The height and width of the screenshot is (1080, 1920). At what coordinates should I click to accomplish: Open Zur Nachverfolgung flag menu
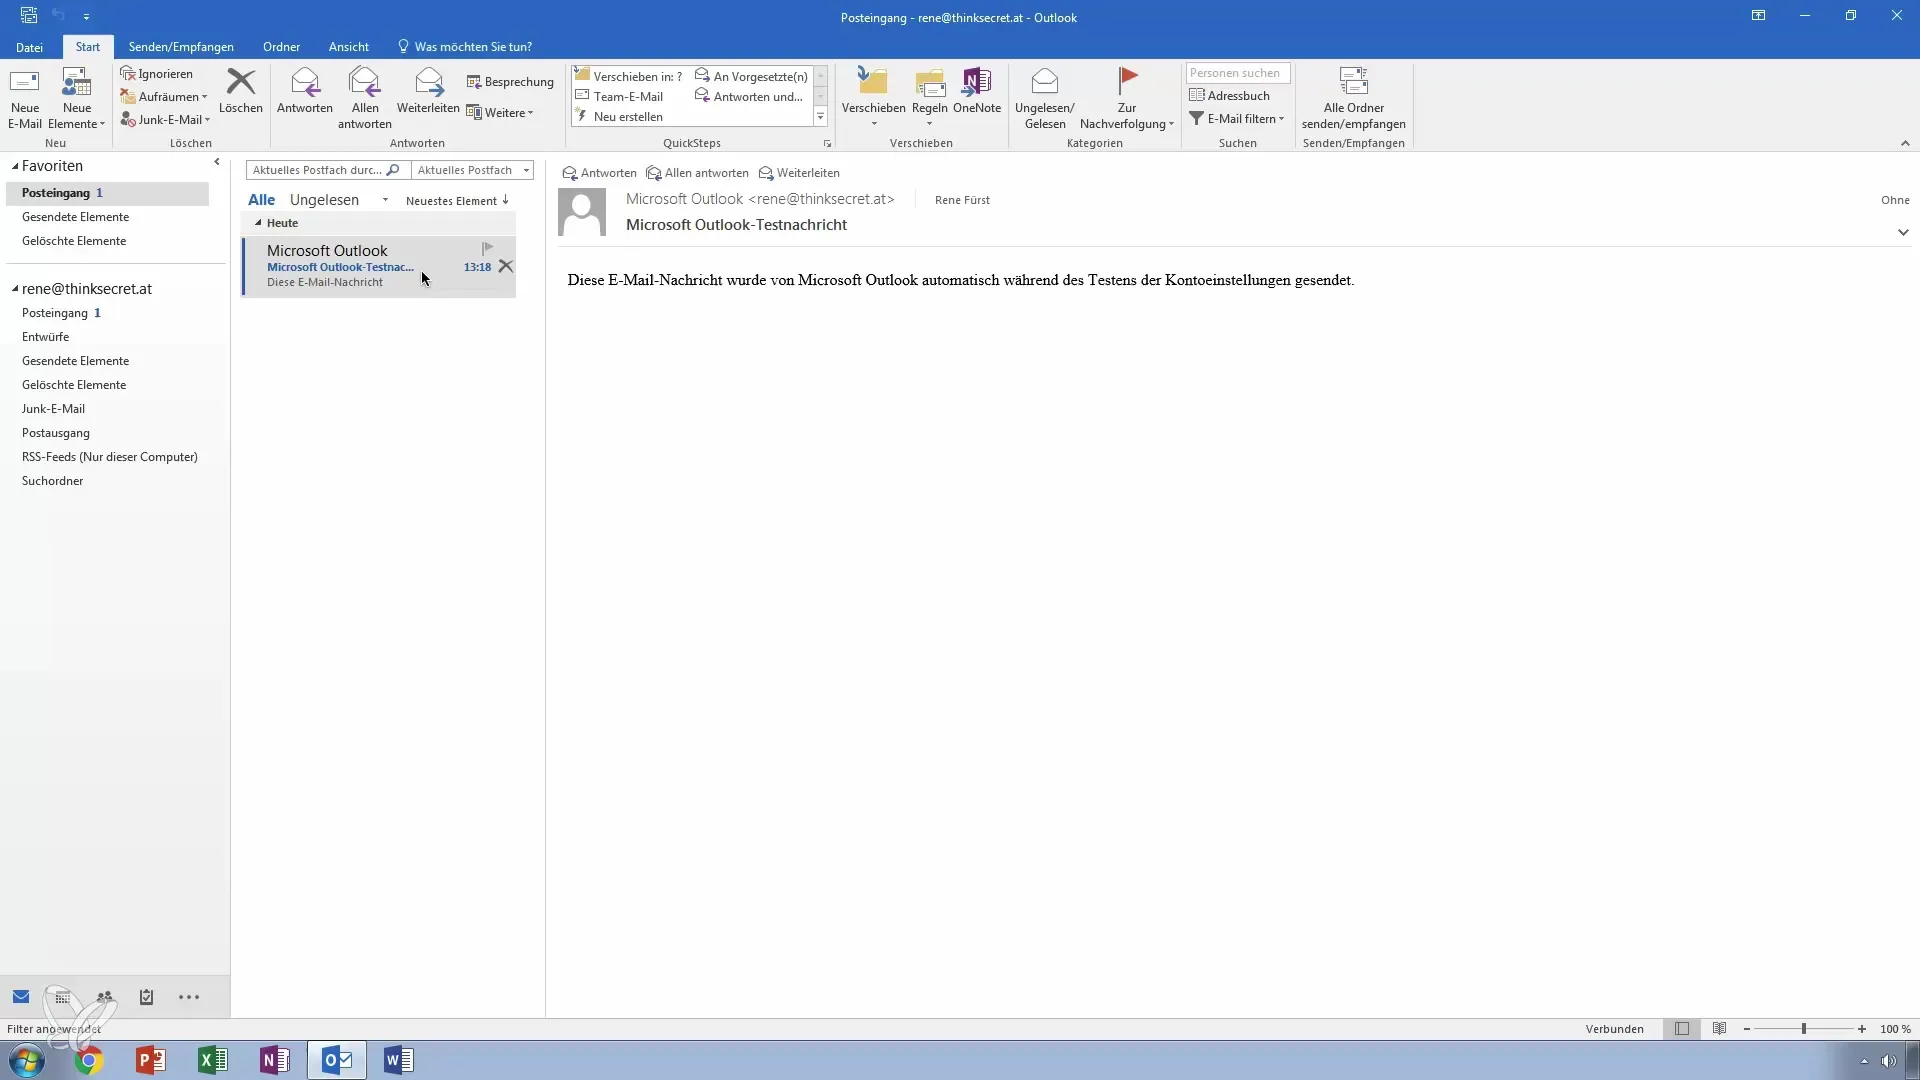click(x=1127, y=99)
